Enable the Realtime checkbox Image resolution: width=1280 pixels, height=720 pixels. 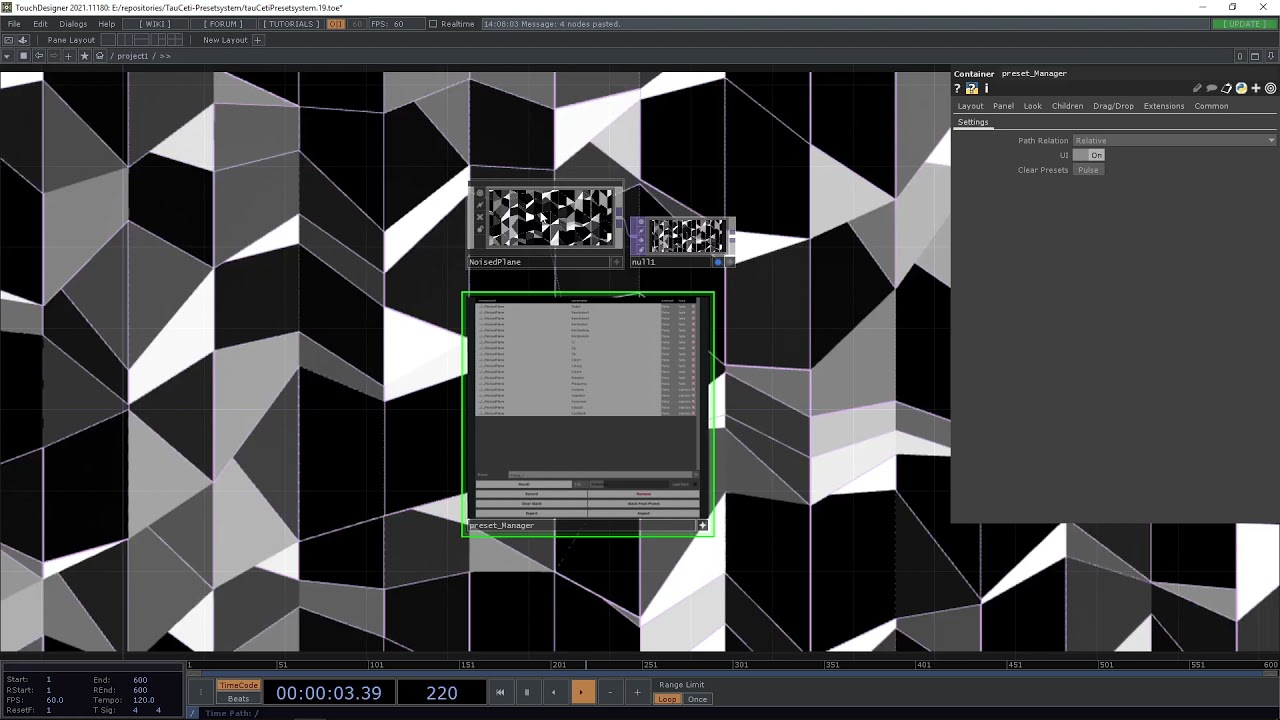(x=433, y=24)
